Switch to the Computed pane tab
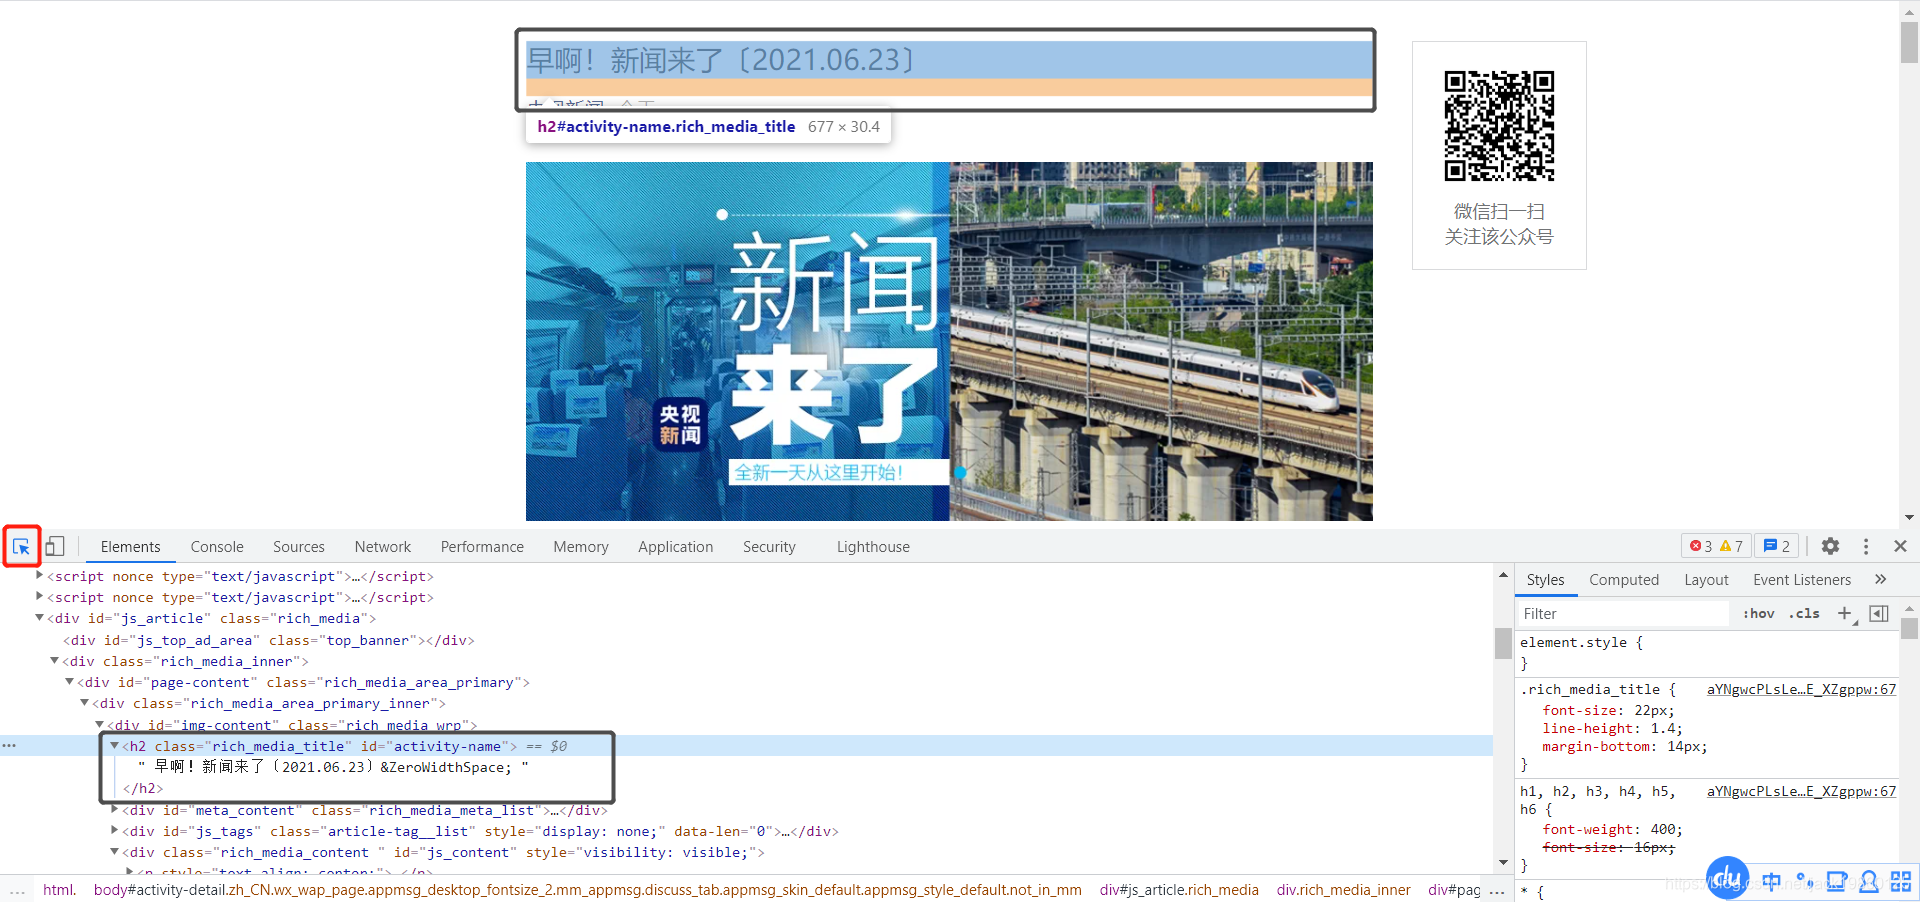This screenshot has height=902, width=1920. coord(1624,580)
